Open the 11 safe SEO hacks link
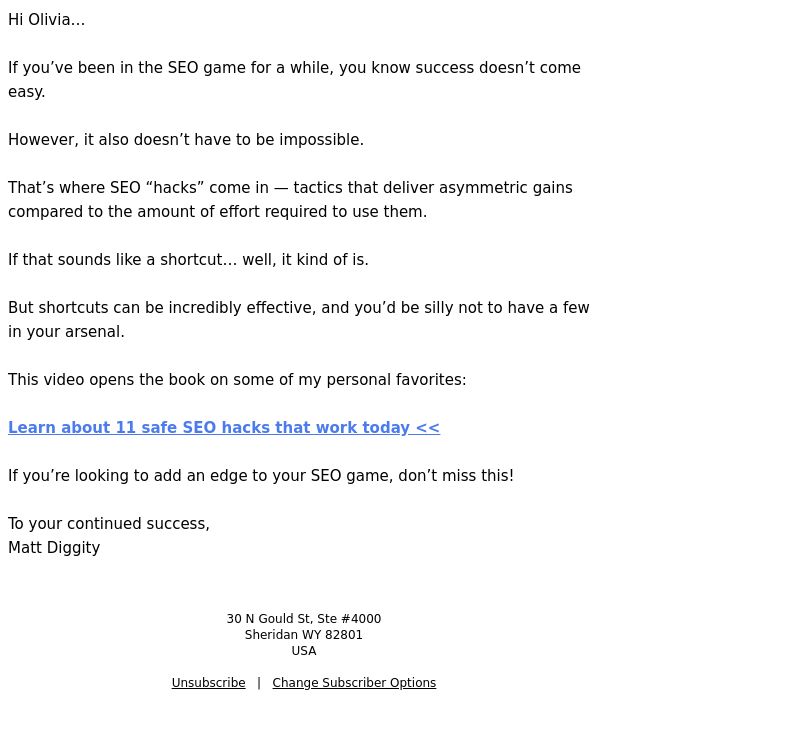This screenshot has height=734, width=800. coord(223,427)
